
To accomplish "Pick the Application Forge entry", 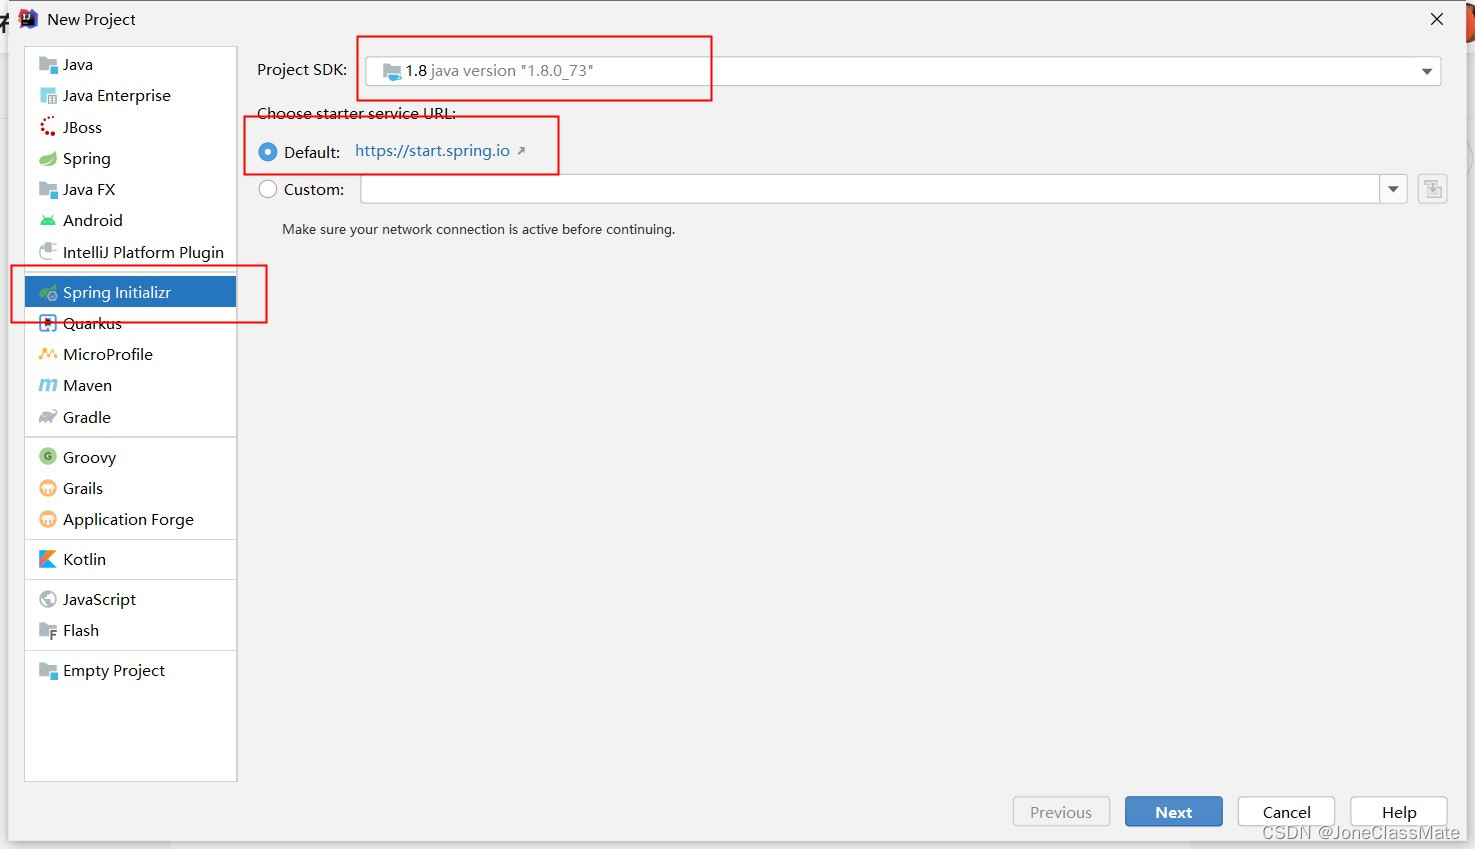I will coord(131,519).
